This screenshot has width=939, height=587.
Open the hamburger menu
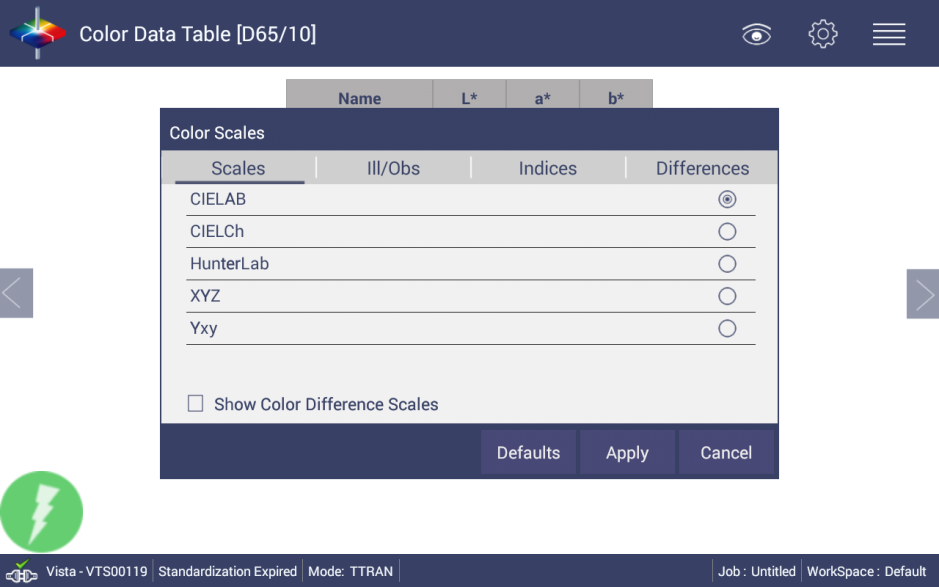889,34
